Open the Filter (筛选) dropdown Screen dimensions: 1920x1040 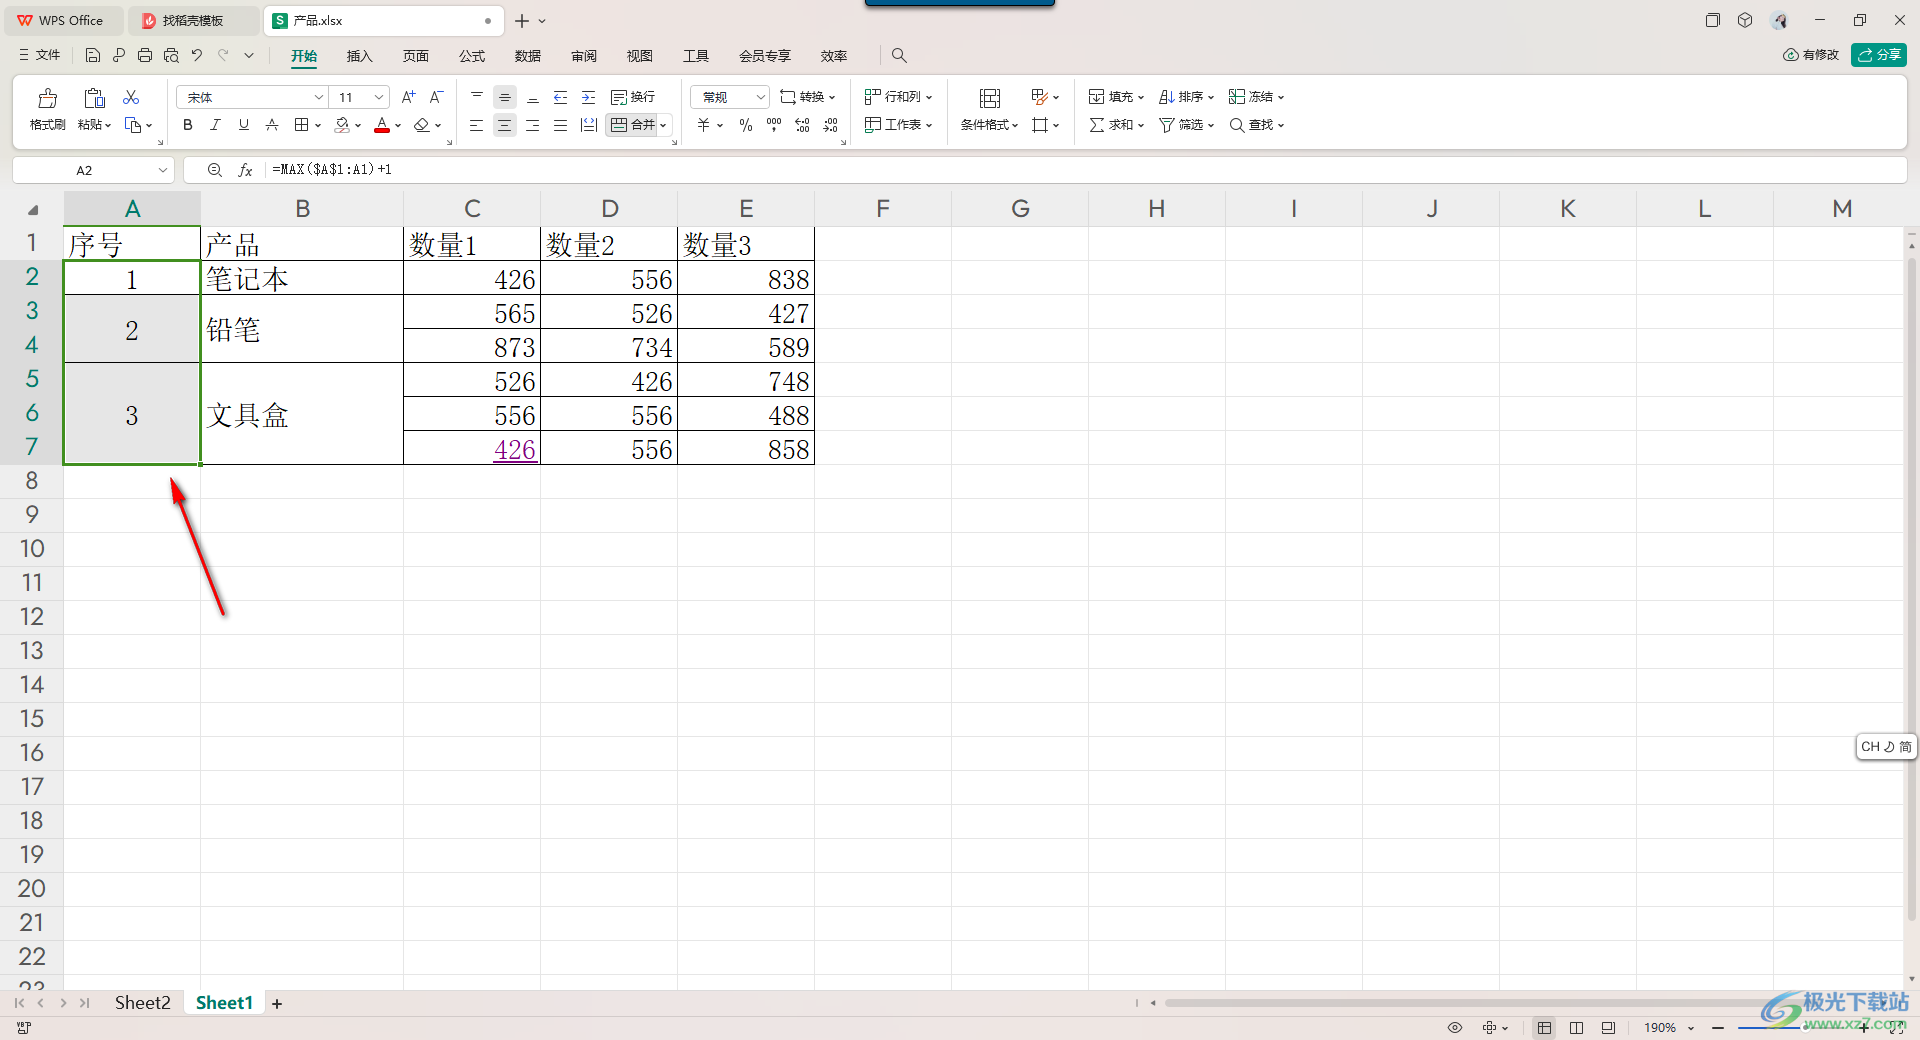tap(1186, 125)
